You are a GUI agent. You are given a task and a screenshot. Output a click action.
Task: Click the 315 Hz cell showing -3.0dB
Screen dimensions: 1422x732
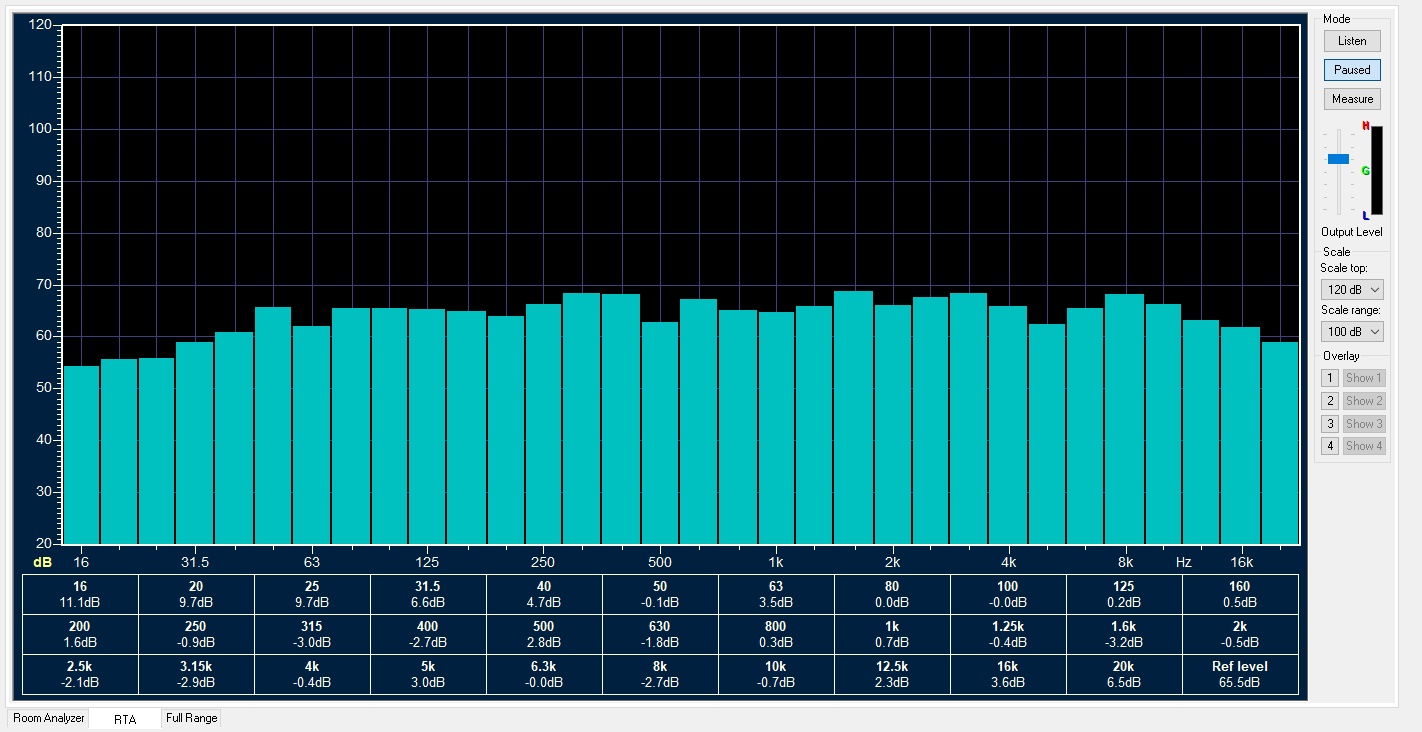tap(312, 635)
